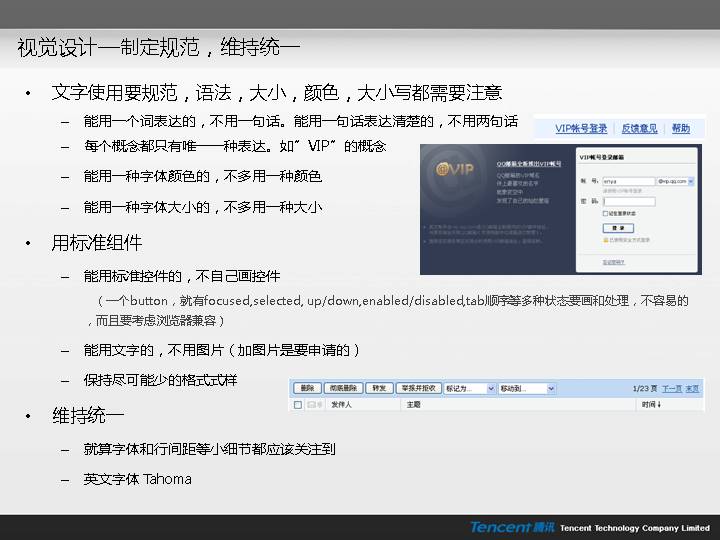
Task: Click the envelope icon in mail list header
Action: [312, 405]
